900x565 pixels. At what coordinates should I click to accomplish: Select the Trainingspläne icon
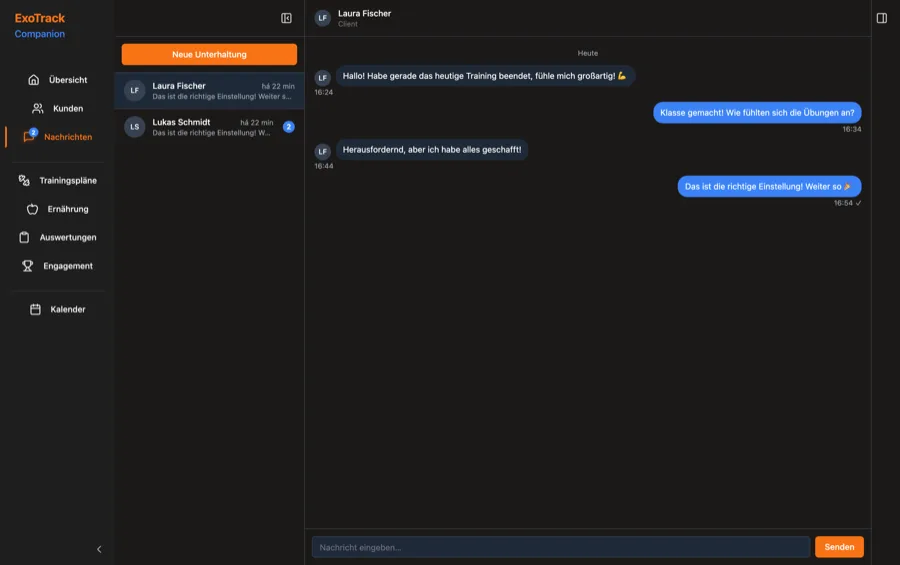coord(24,180)
